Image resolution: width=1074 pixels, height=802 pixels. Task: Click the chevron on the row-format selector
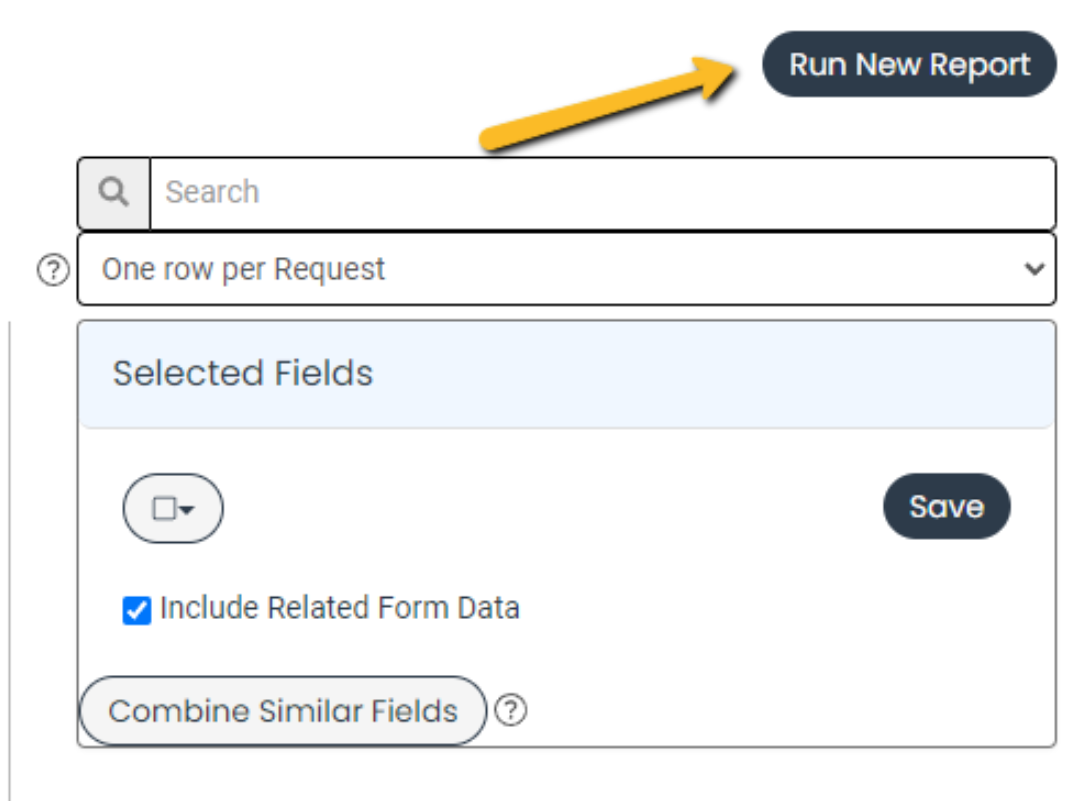pos(1033,268)
